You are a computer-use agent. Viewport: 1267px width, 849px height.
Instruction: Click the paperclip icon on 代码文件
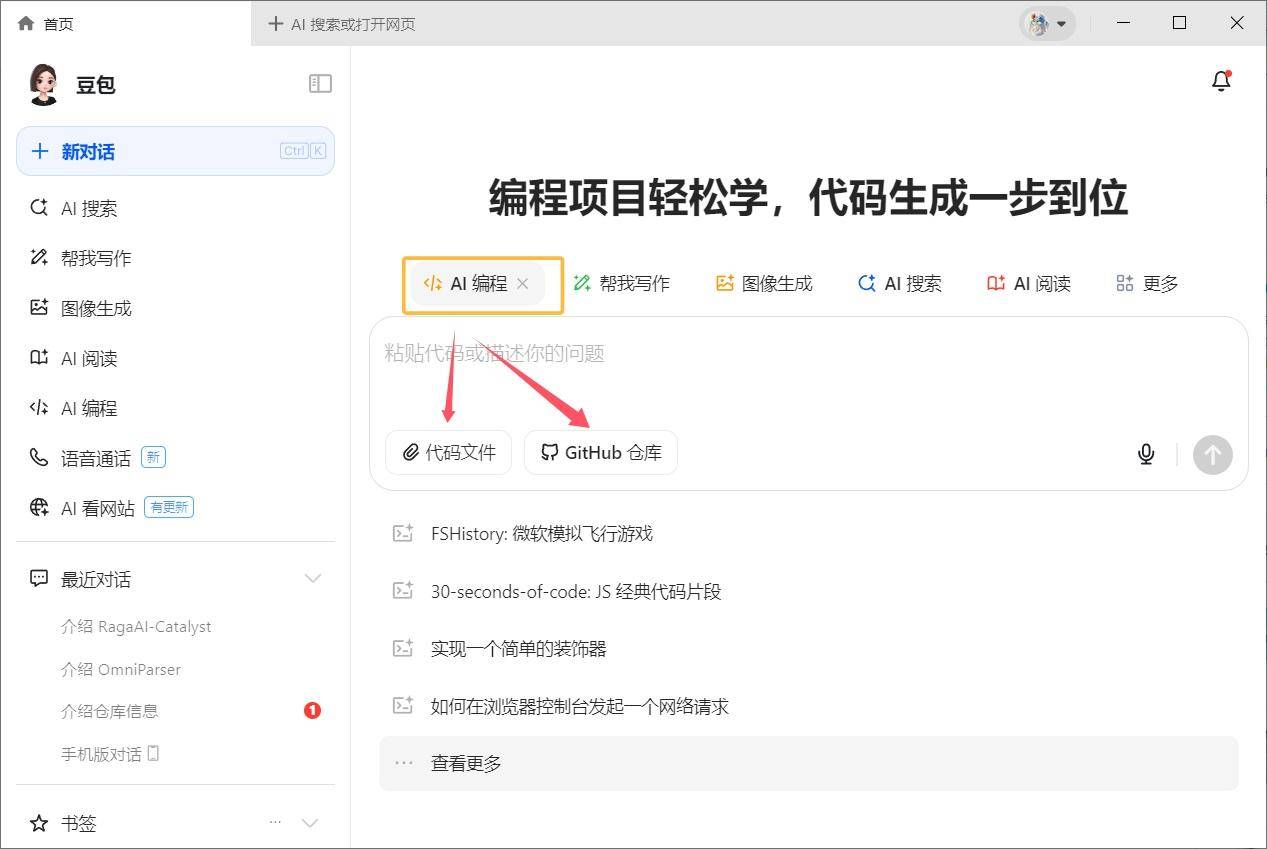pyautogui.click(x=410, y=453)
